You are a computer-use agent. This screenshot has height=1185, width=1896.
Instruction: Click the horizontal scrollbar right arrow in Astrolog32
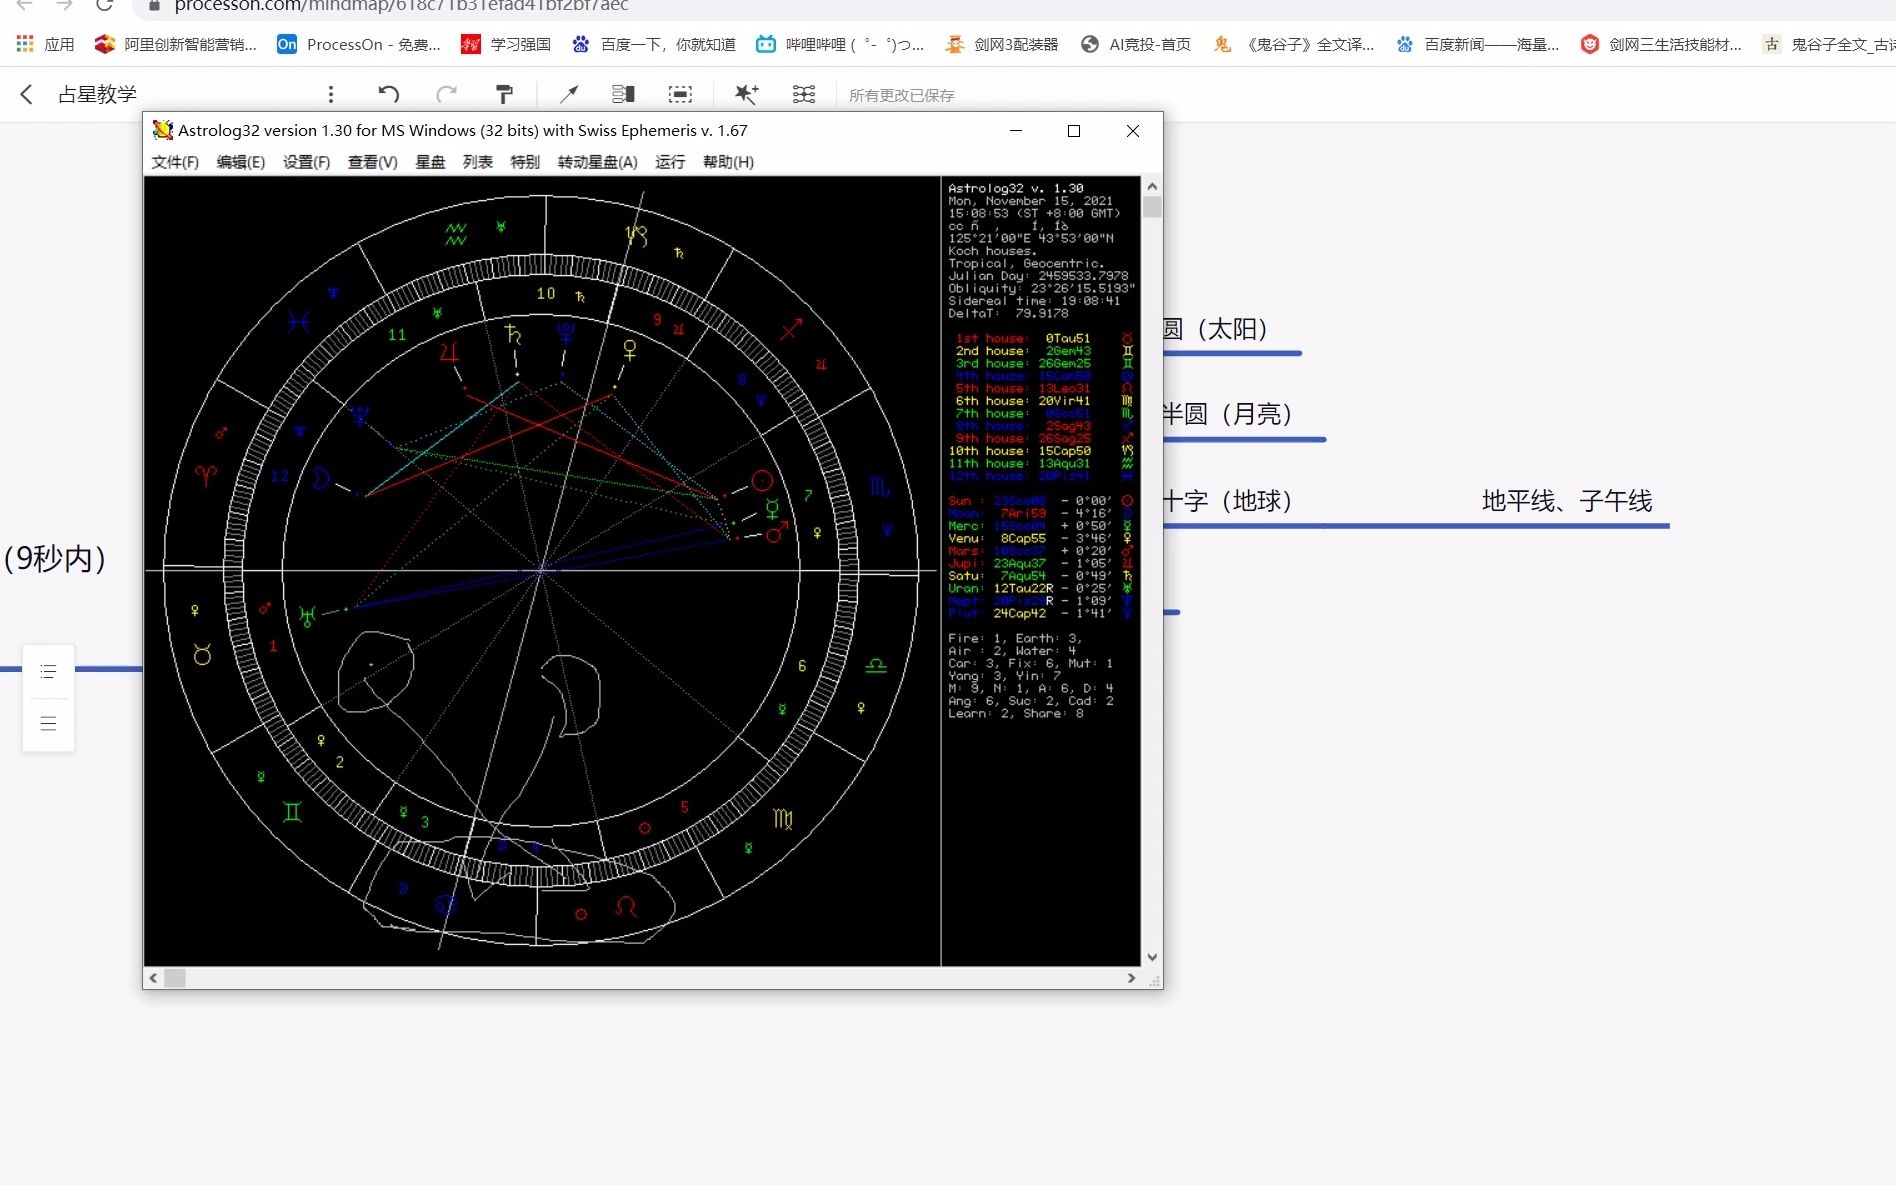[1131, 978]
